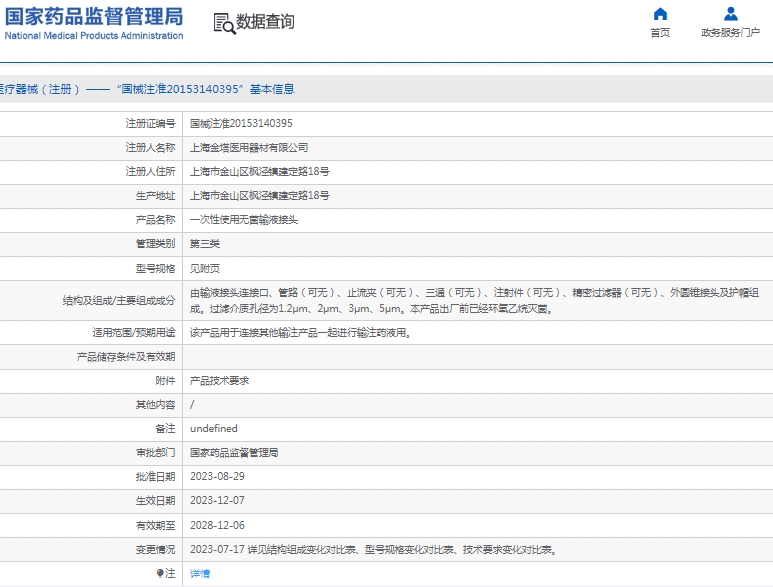Select the change record dated 2023-07-17
This screenshot has width=773, height=587.
point(374,550)
